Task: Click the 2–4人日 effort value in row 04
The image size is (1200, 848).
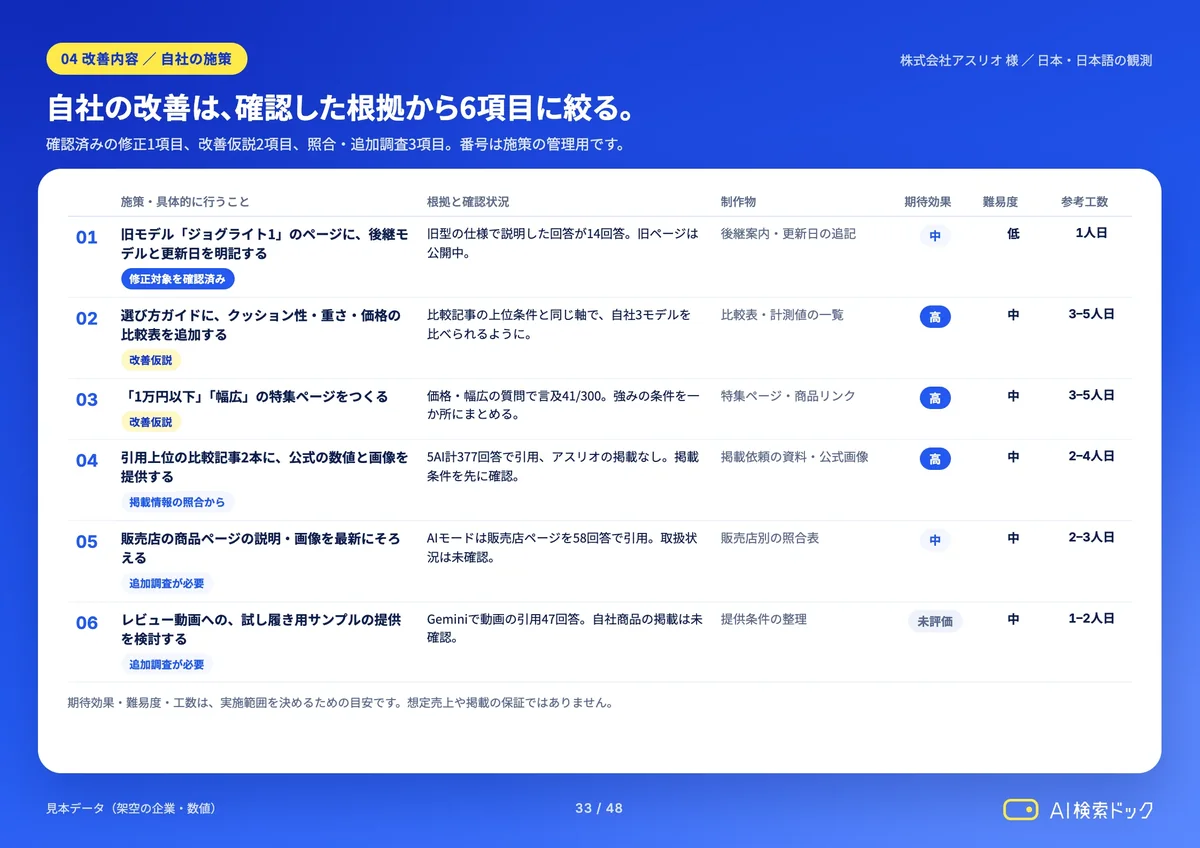Action: pyautogui.click(x=1091, y=456)
